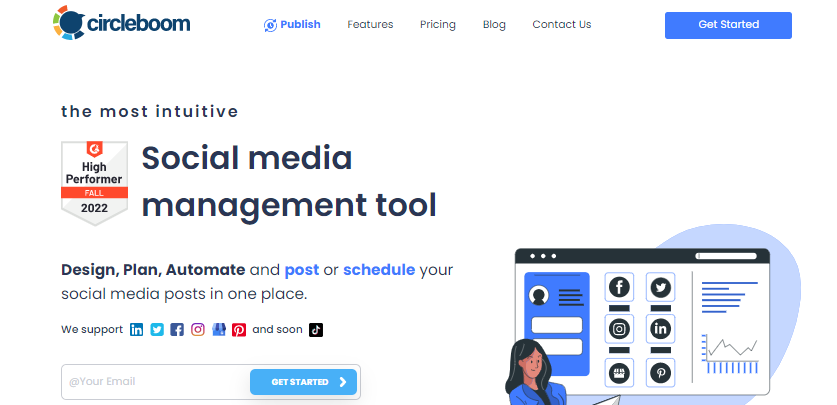Click the Pinterest circle icon in the illustration
The height and width of the screenshot is (405, 837).
pos(661,372)
